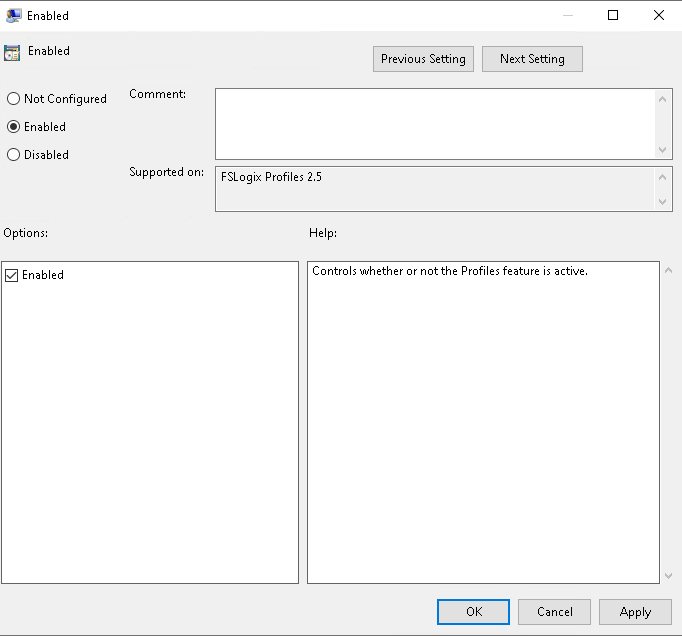Screen dimensions: 682x636
Task: Click the Help pane scroll down arrow
Action: tap(669, 576)
